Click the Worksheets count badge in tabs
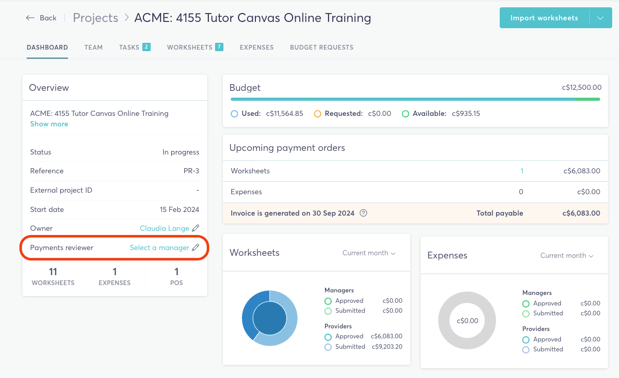 click(x=219, y=47)
